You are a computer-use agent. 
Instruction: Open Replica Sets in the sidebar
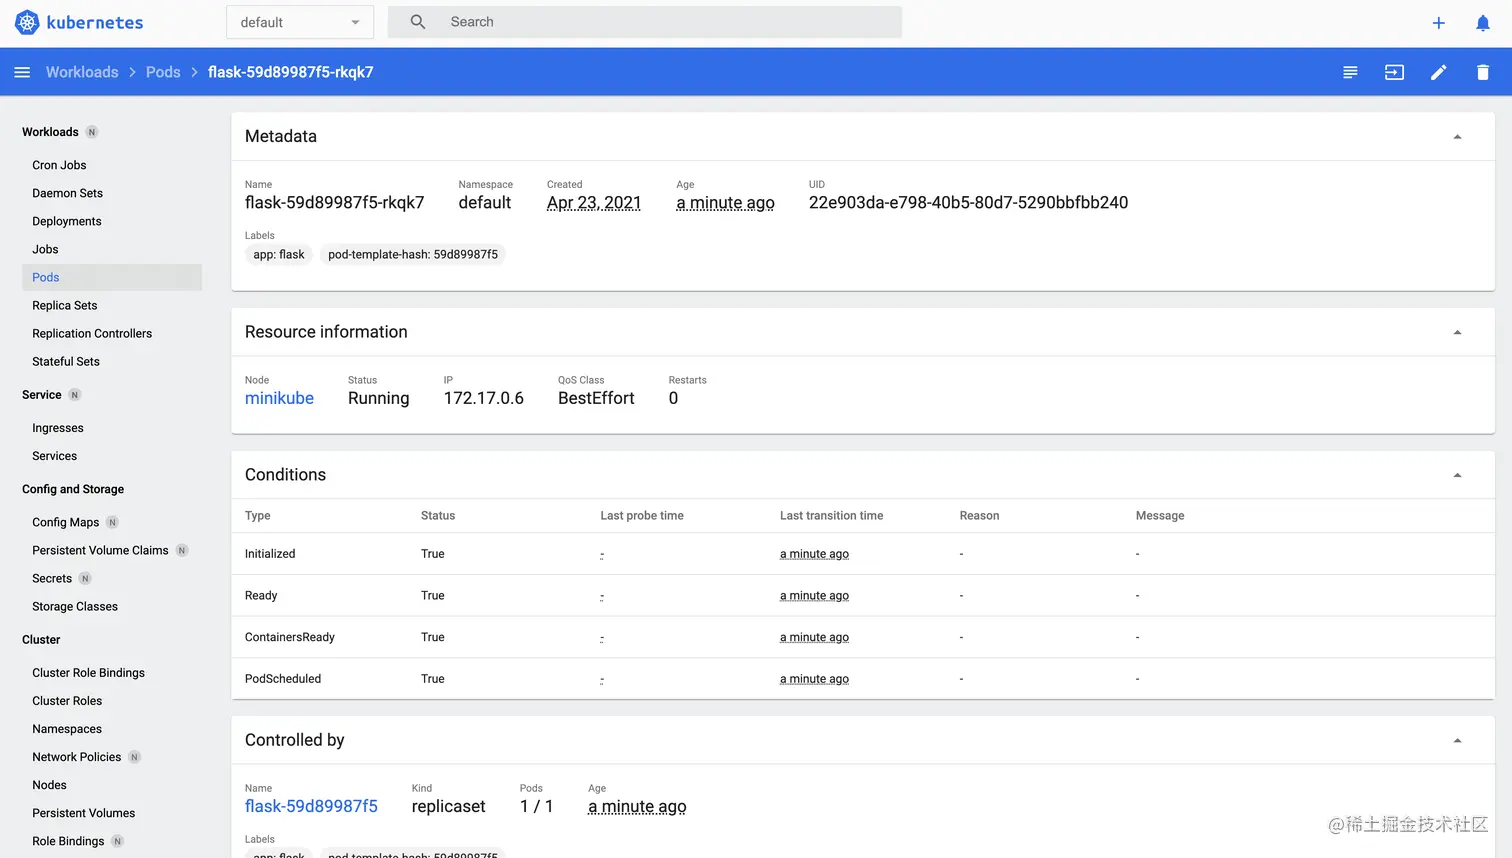coord(64,305)
